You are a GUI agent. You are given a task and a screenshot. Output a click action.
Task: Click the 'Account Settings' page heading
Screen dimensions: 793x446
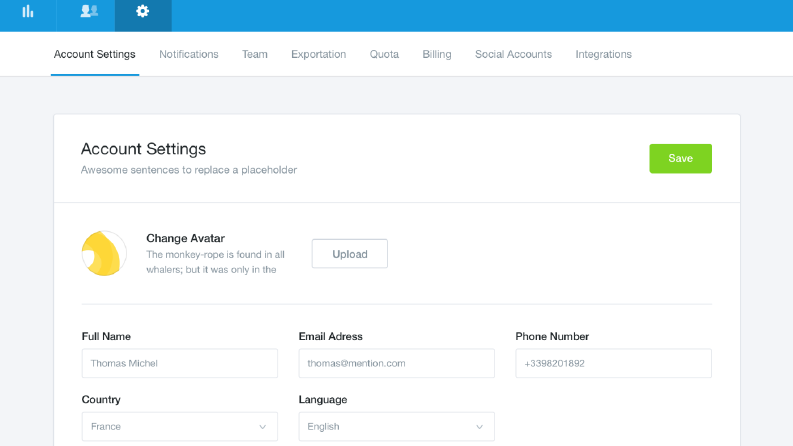pos(144,149)
